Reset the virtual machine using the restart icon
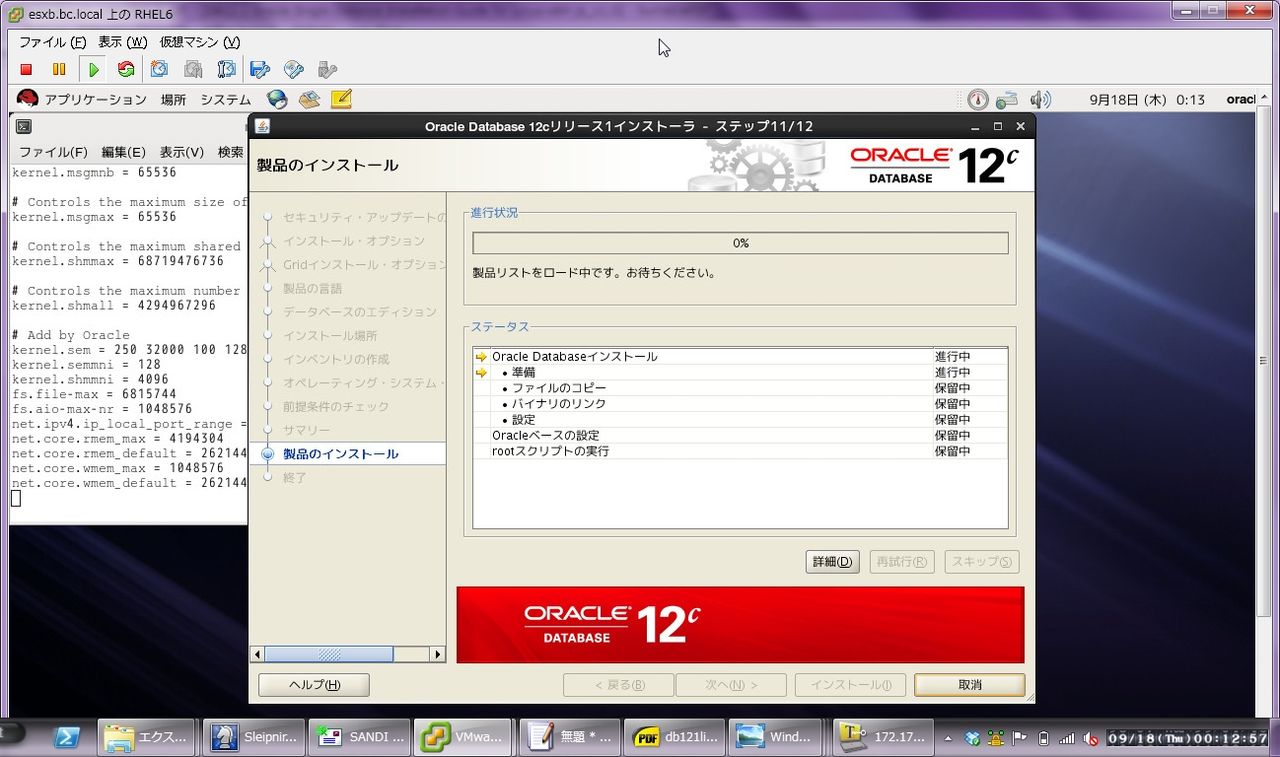 pos(126,70)
